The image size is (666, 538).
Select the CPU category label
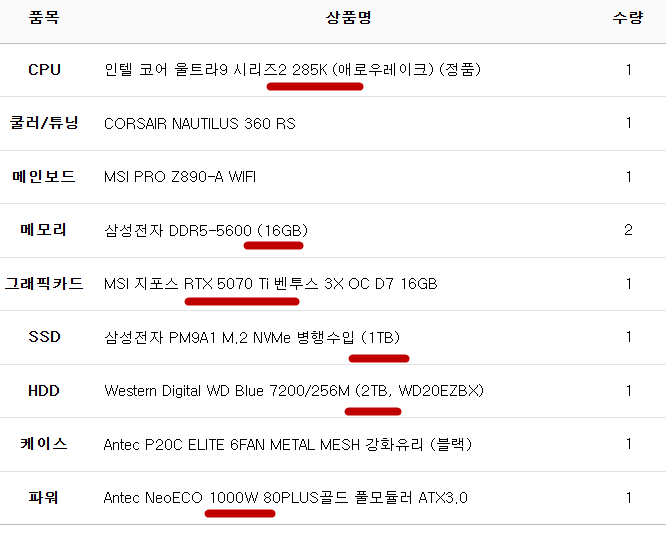click(44, 70)
